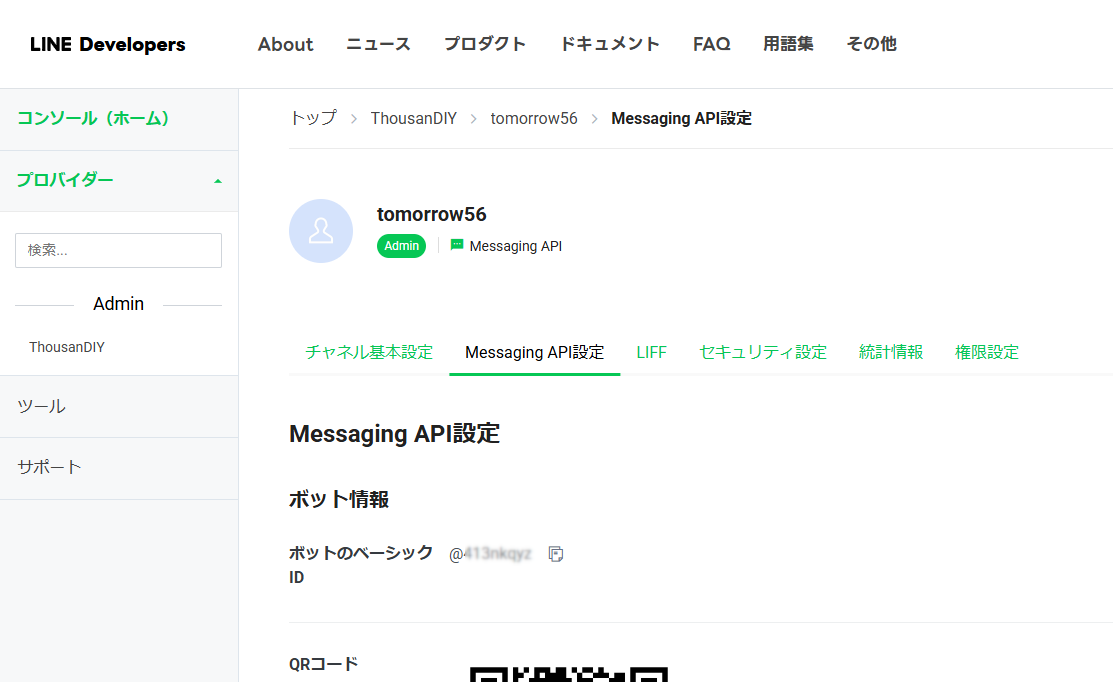Switch to the チャネル基本設定 tab
The height and width of the screenshot is (682, 1113).
[x=368, y=352]
